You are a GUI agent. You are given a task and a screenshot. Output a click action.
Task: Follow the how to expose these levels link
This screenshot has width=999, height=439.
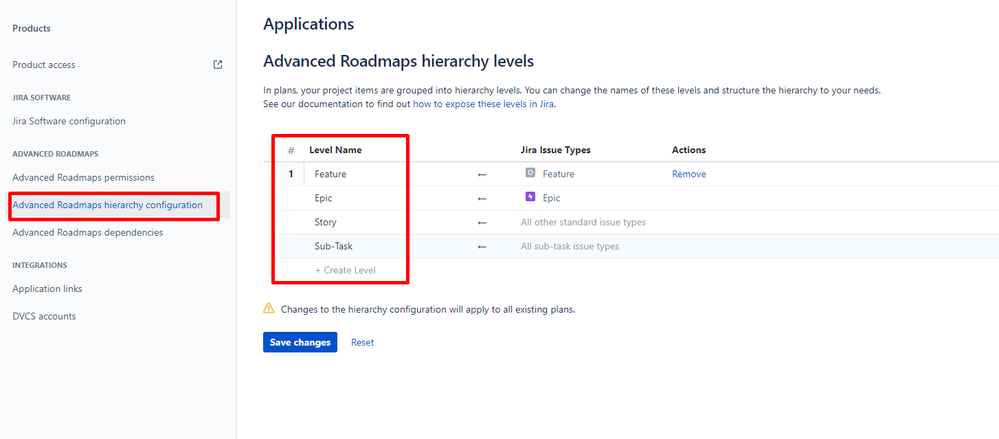(484, 104)
